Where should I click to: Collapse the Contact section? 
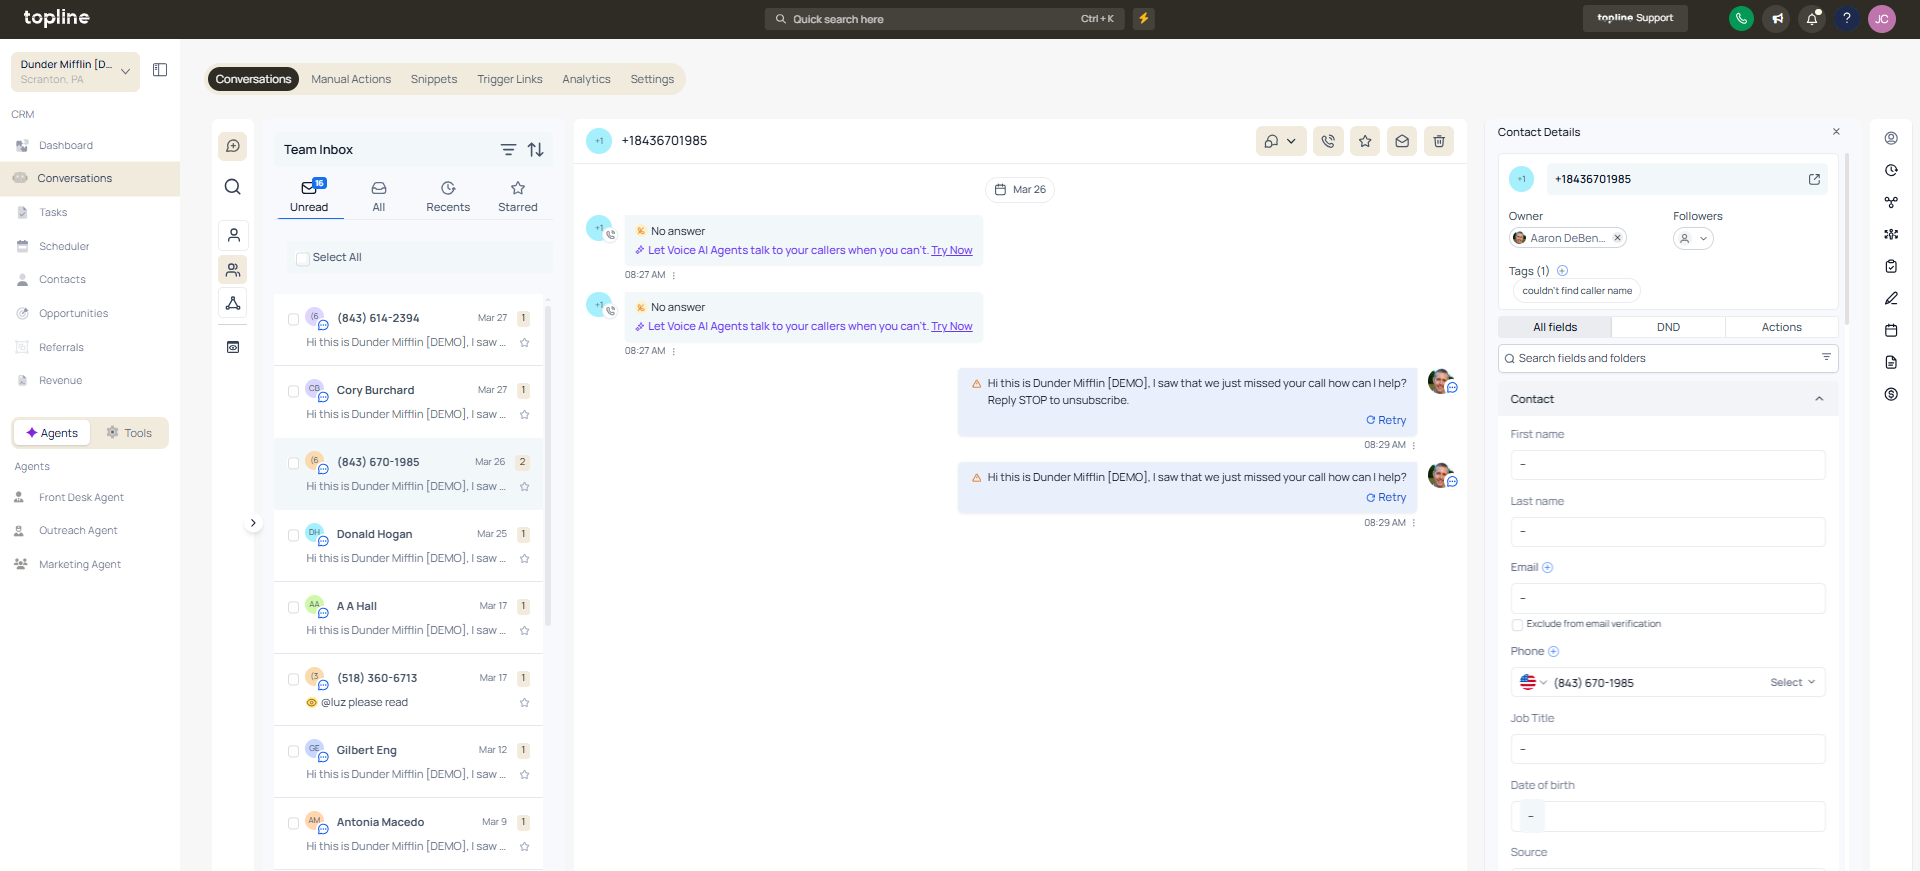[x=1819, y=399]
